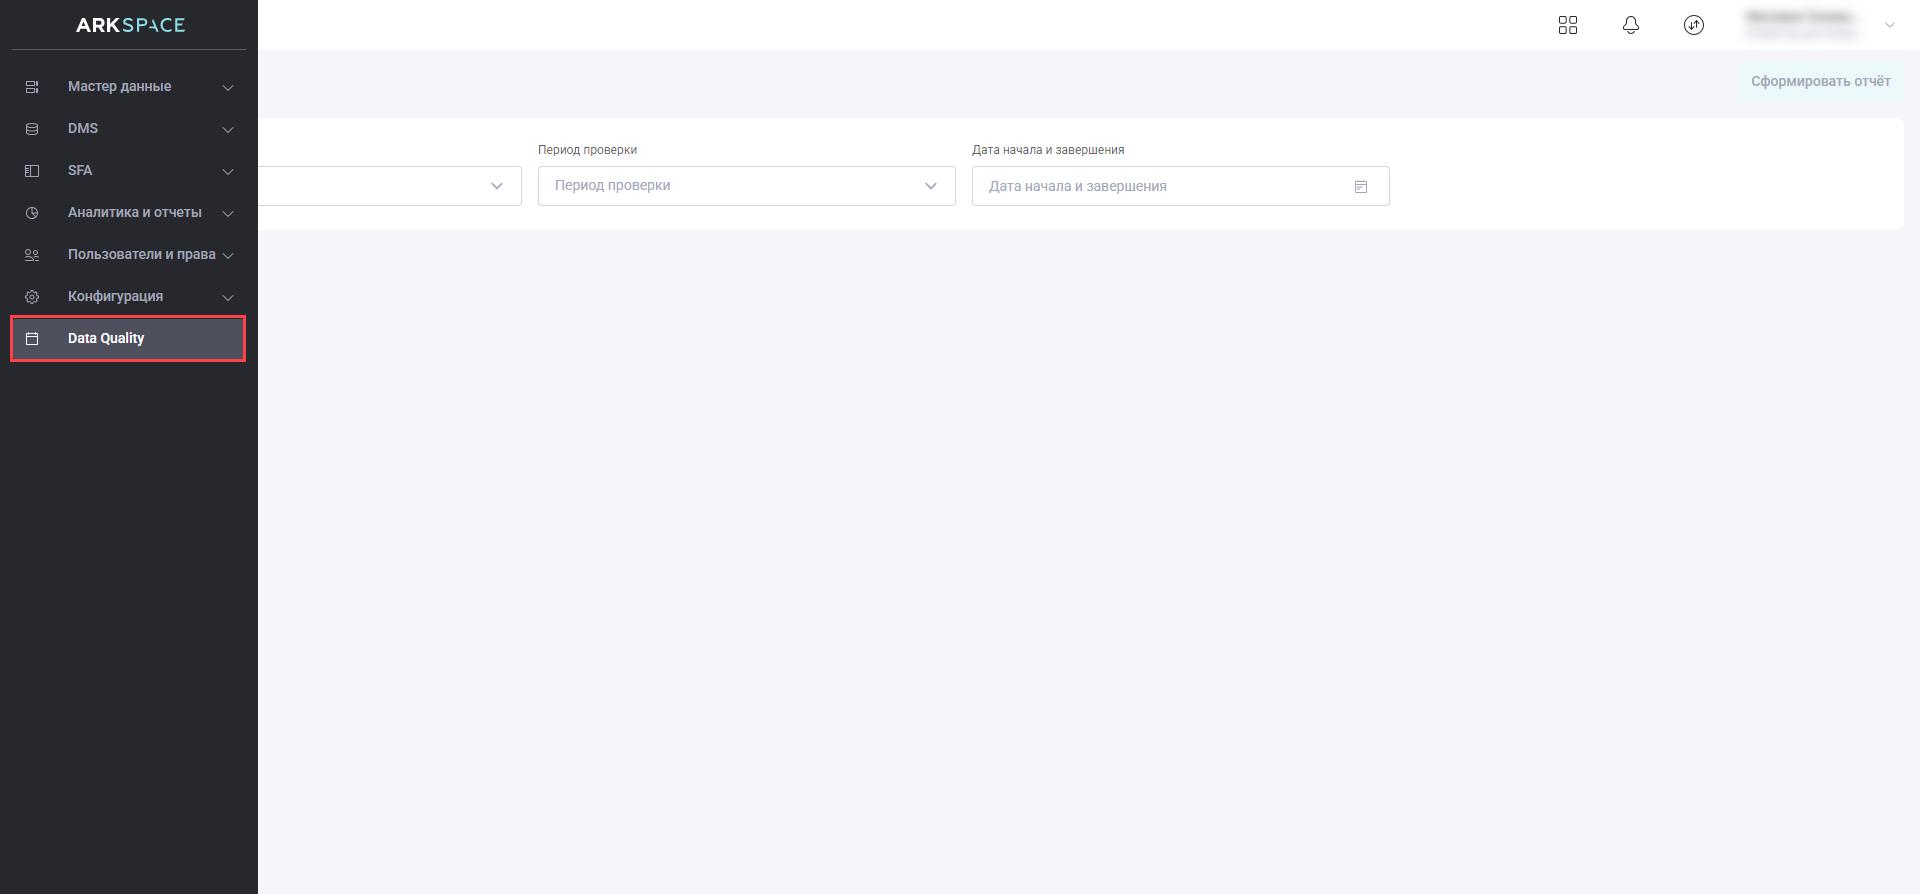
Task: Click the Аналитика и отчеты chart icon
Action: pos(32,213)
